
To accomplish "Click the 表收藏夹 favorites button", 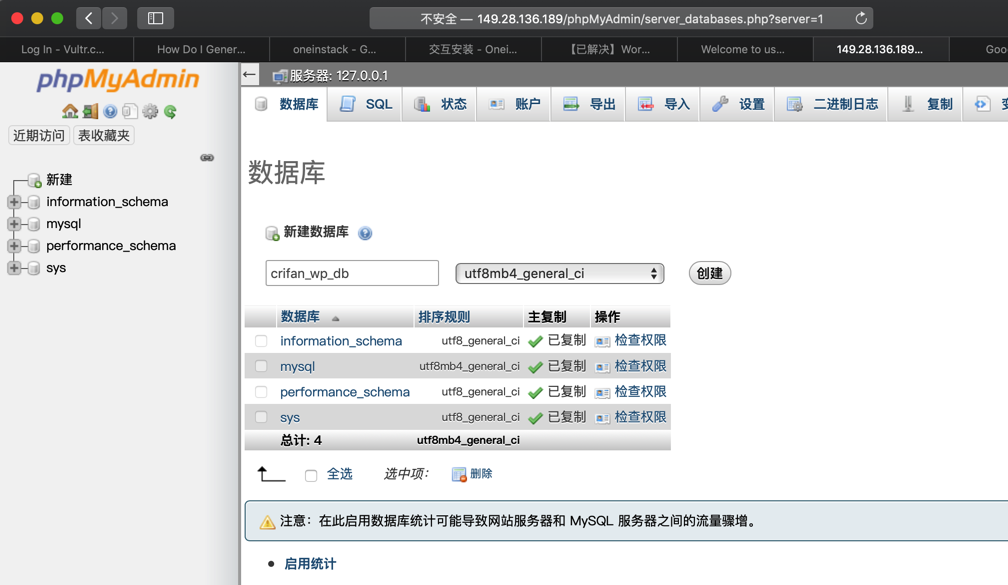I will pos(104,136).
